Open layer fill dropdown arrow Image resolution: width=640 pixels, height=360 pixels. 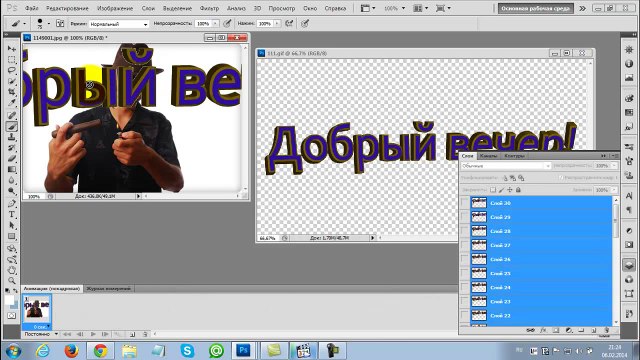coord(613,190)
